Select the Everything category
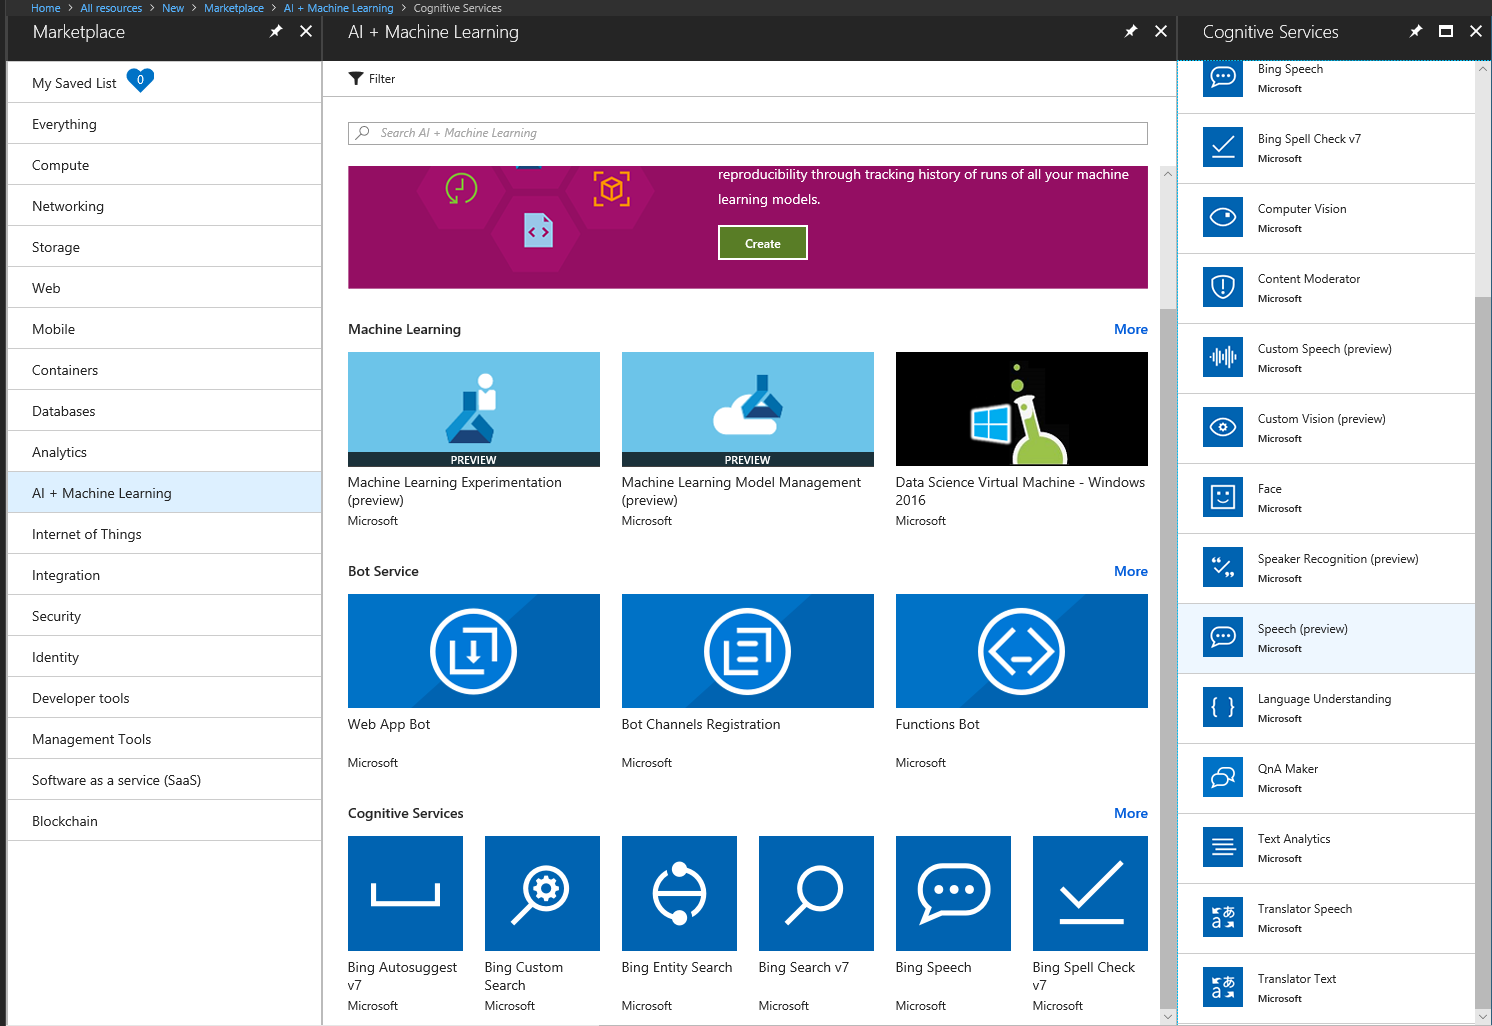 [164, 124]
